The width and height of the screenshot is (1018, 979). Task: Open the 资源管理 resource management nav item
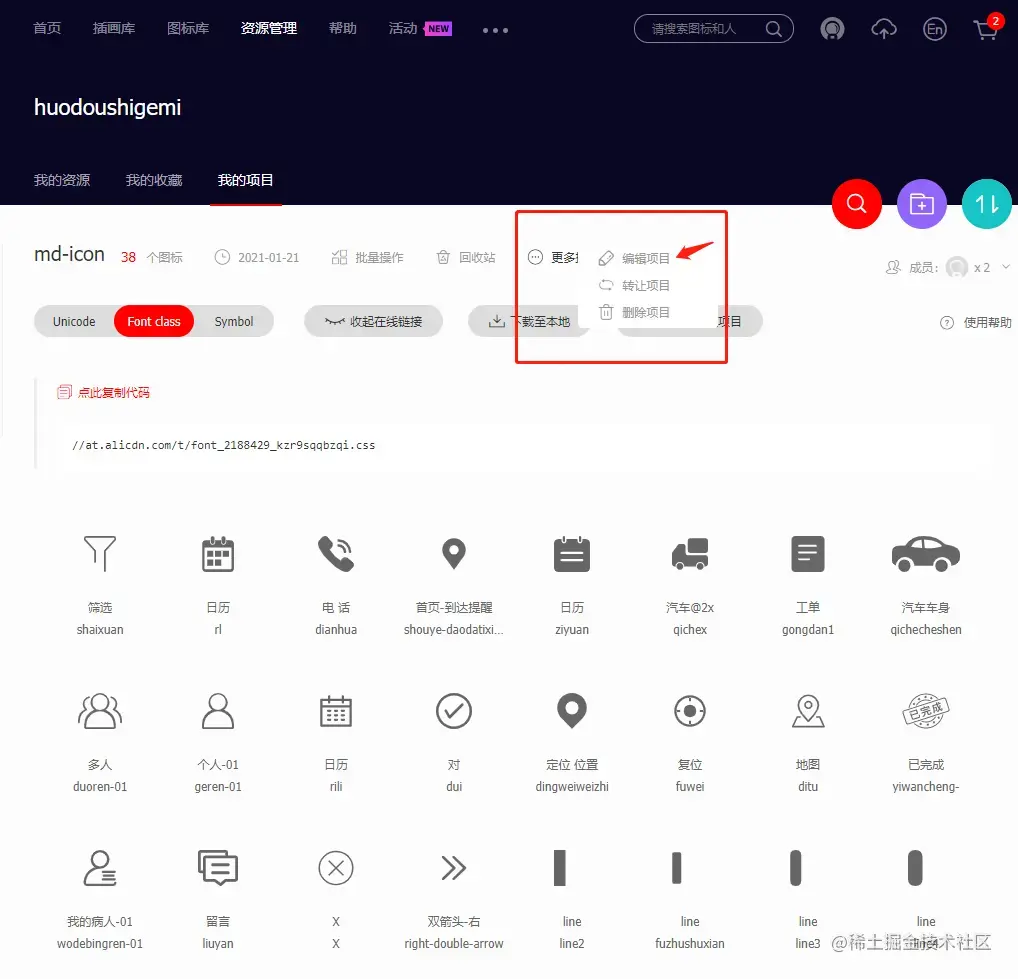point(268,29)
